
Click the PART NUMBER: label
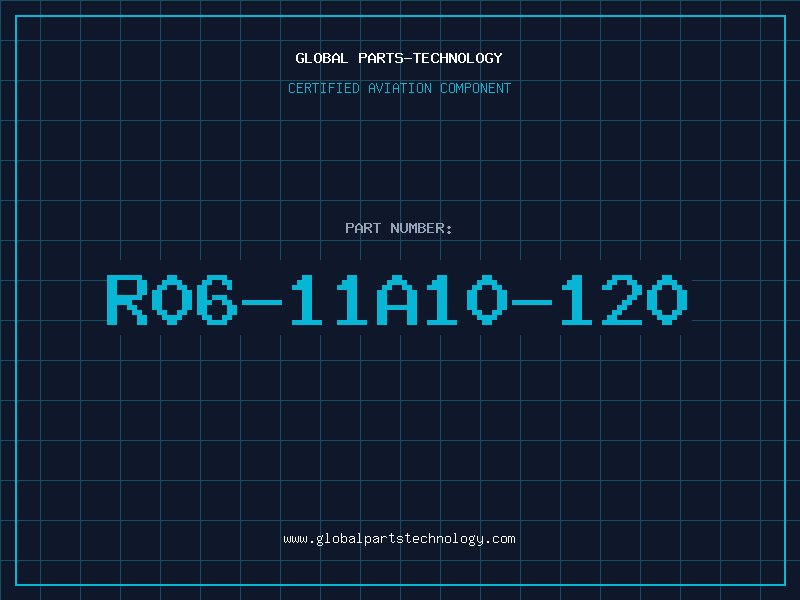pos(399,228)
